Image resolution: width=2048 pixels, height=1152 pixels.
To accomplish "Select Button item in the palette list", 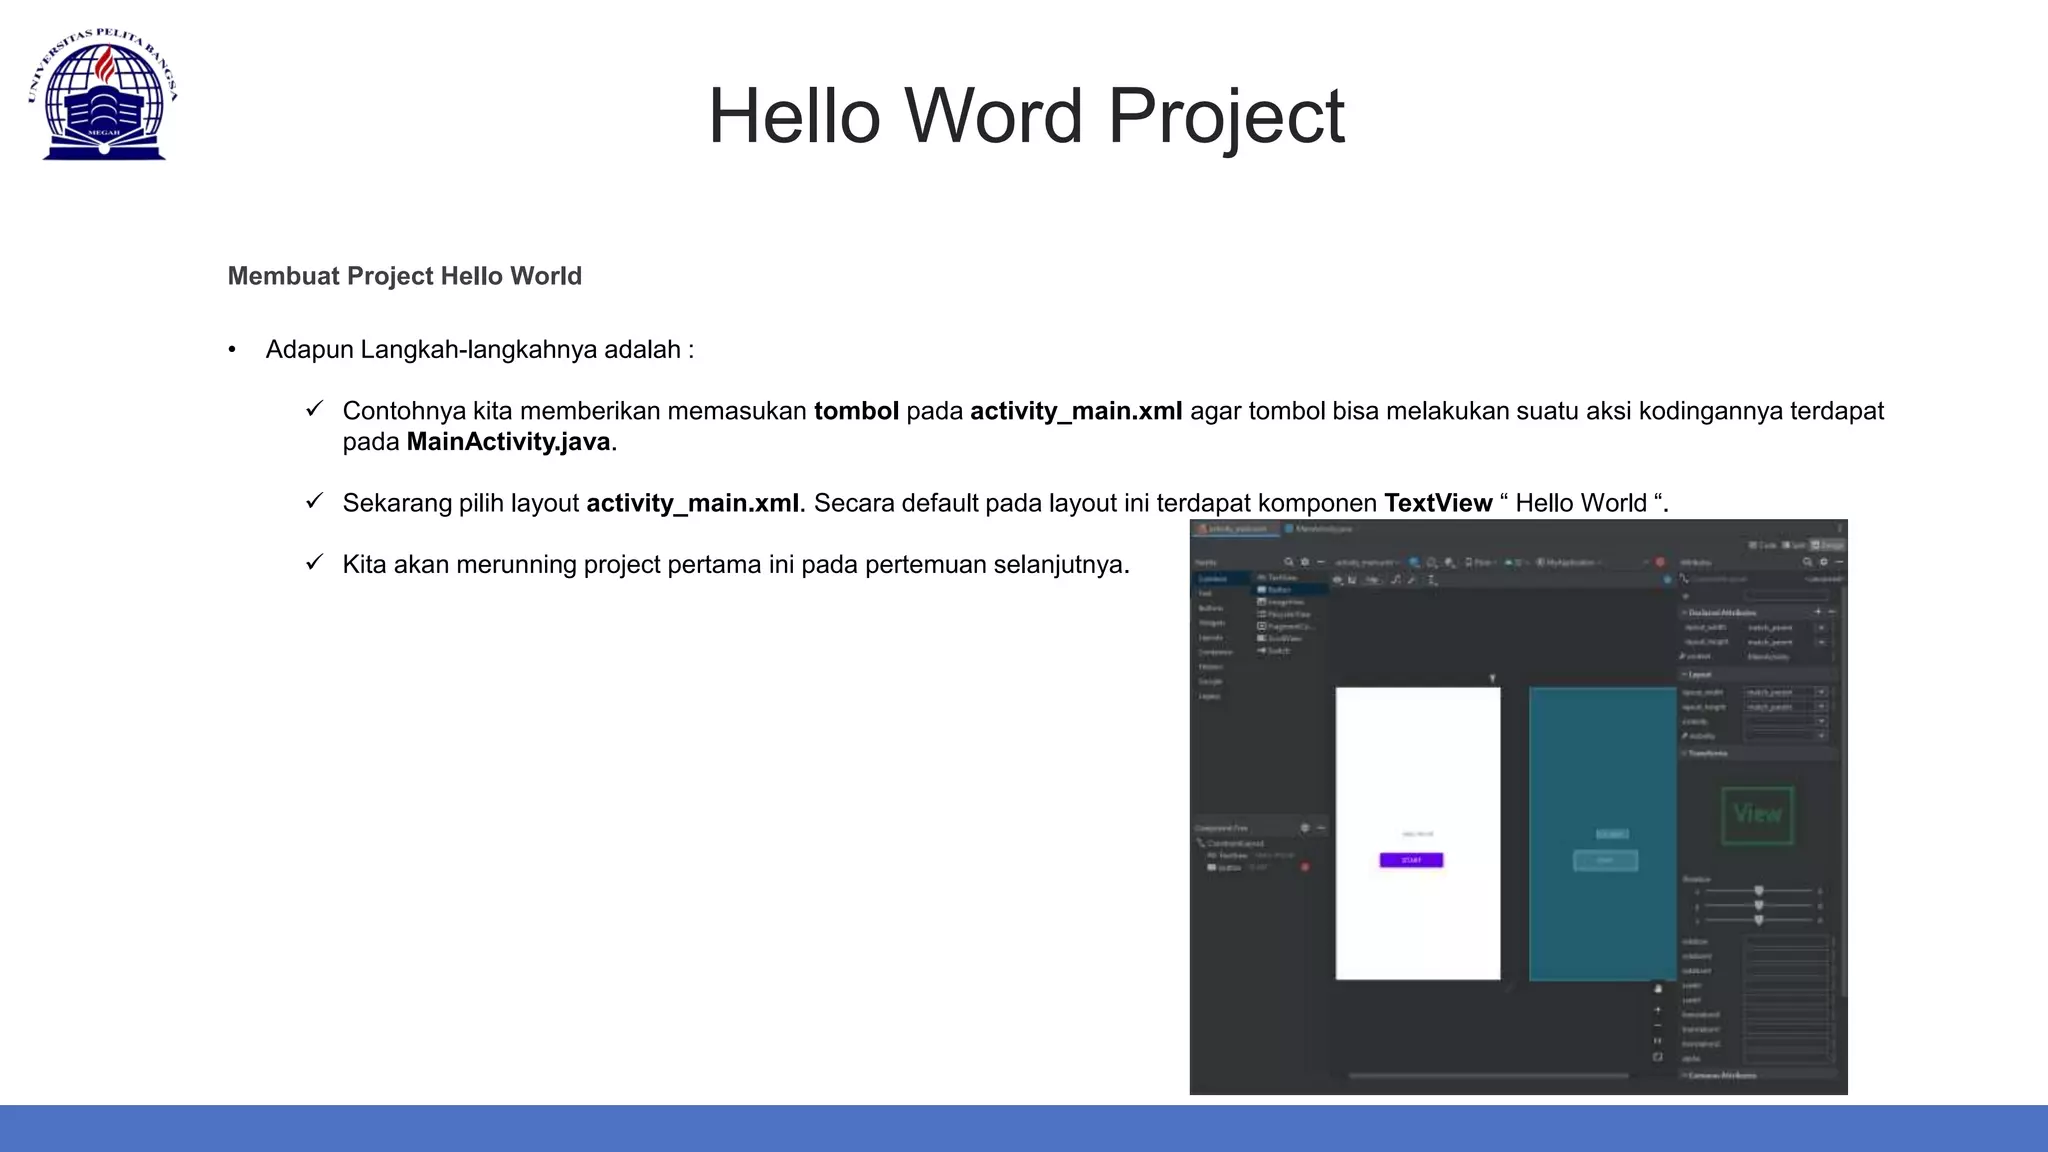I will tap(1279, 590).
